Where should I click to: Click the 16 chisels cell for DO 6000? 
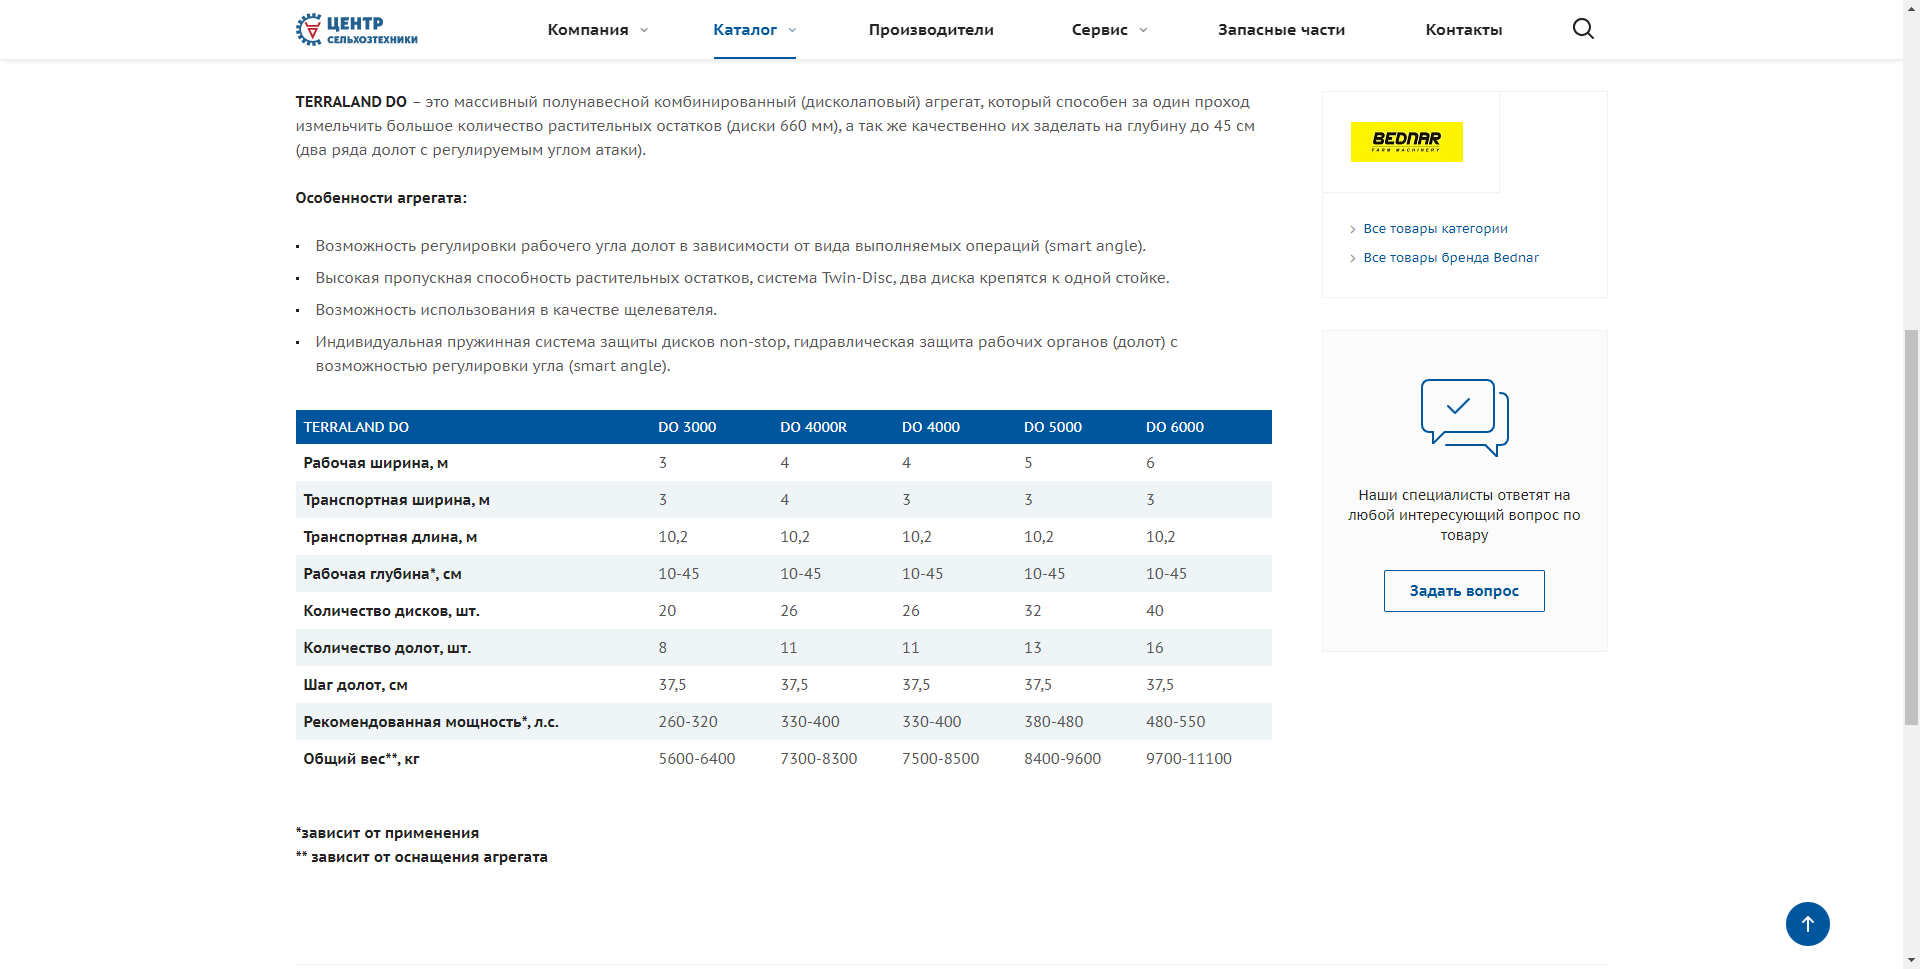point(1155,648)
